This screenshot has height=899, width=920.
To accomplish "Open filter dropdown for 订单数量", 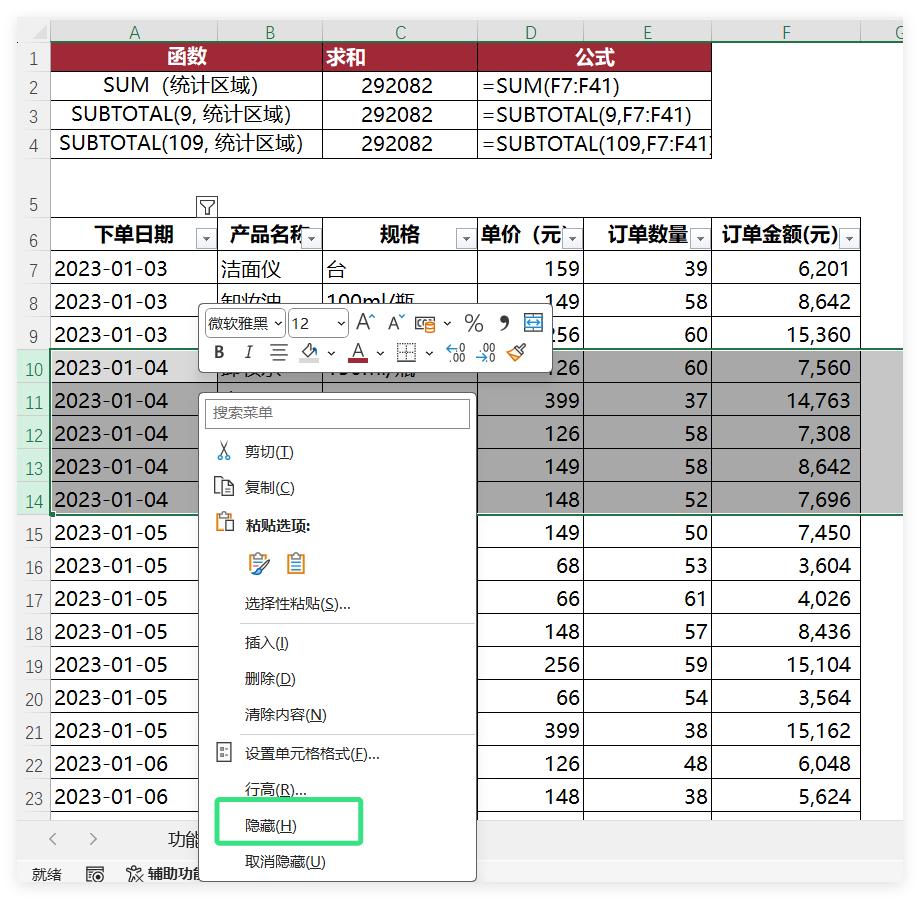I will point(700,239).
